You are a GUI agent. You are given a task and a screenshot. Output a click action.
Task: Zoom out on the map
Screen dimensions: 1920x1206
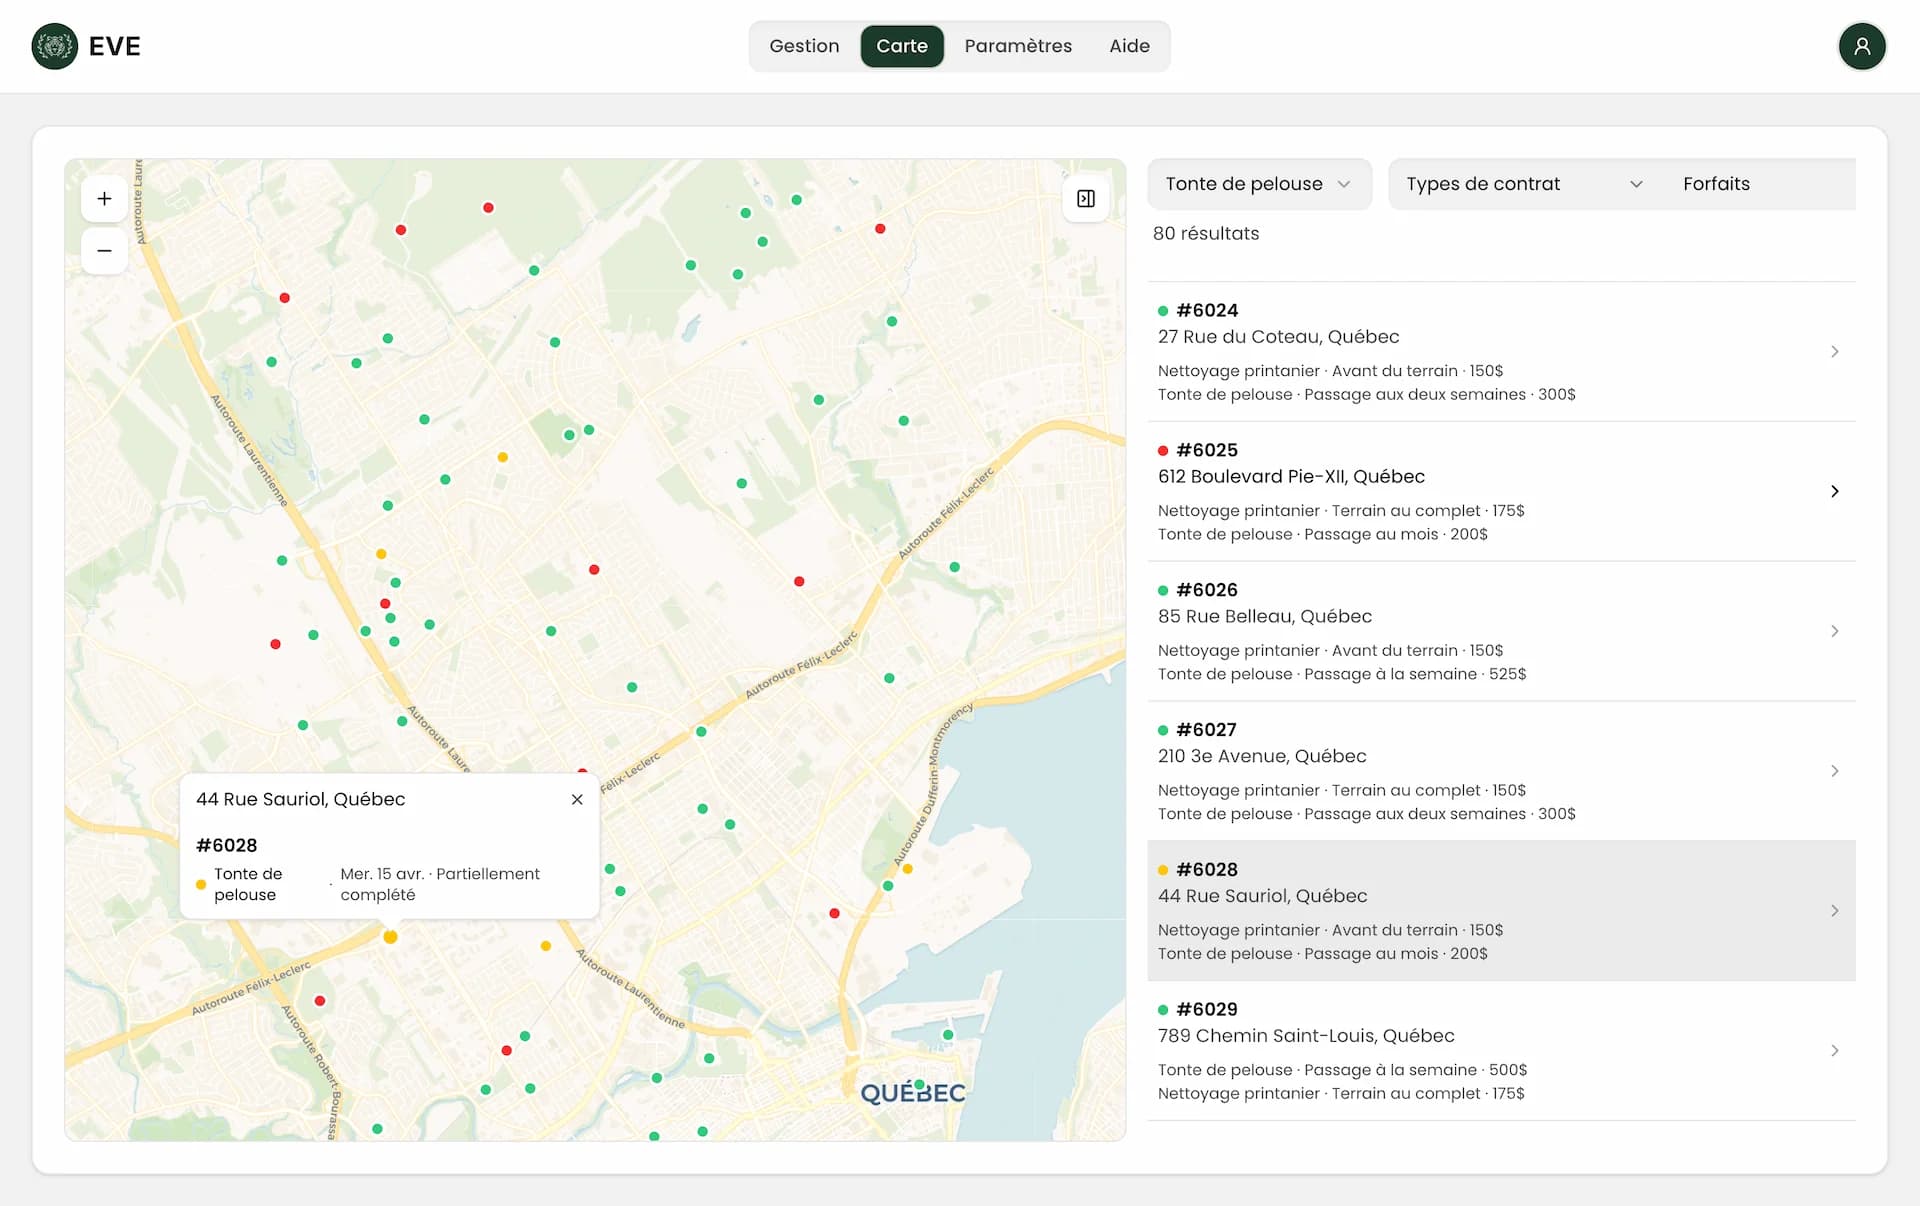pyautogui.click(x=104, y=251)
